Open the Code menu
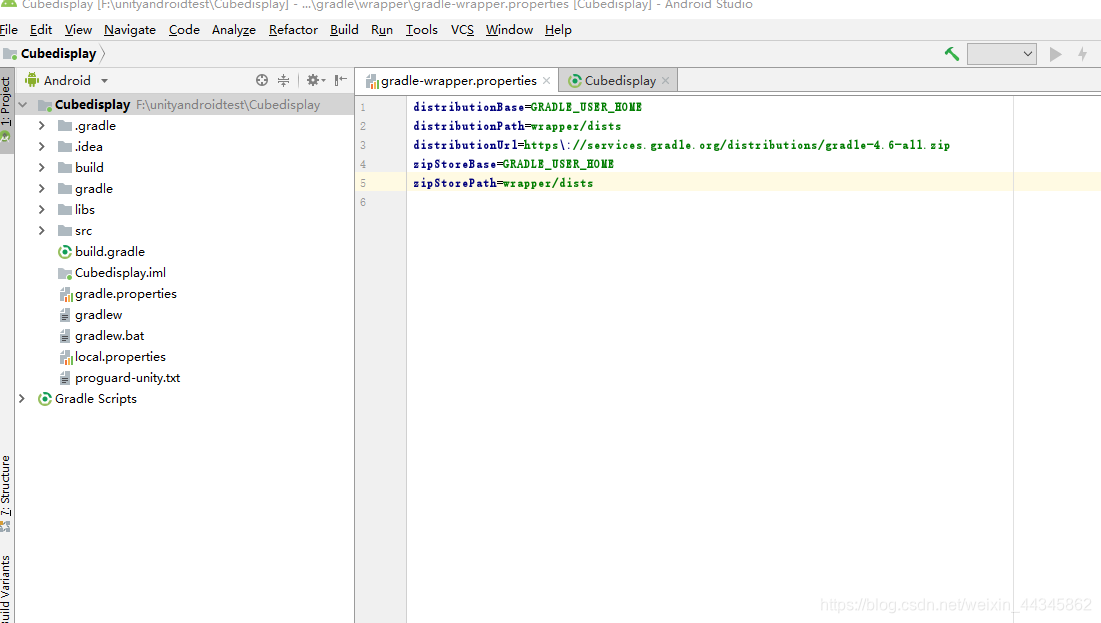This screenshot has height=623, width=1101. [x=184, y=29]
